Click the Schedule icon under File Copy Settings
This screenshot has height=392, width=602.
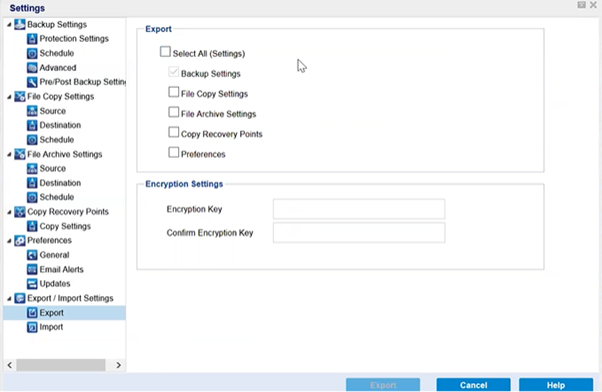pyautogui.click(x=32, y=139)
